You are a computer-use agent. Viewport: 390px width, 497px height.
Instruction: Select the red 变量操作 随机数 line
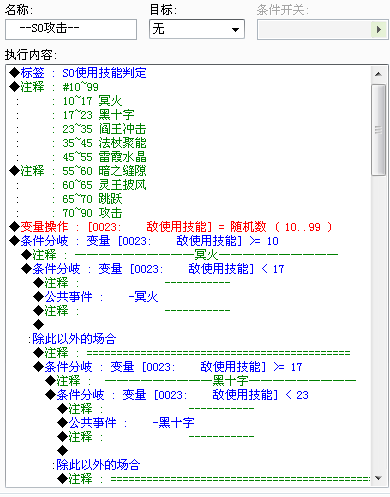click(x=171, y=227)
